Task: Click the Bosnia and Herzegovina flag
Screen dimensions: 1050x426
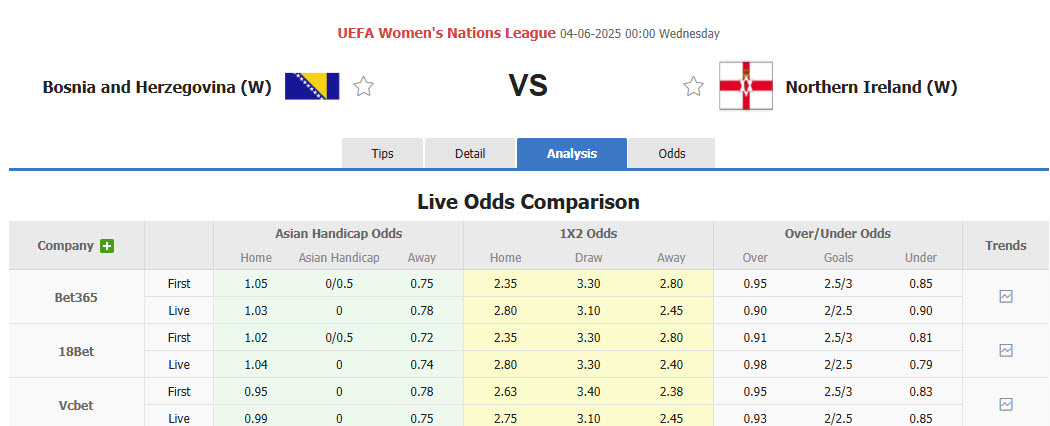Action: coord(312,87)
